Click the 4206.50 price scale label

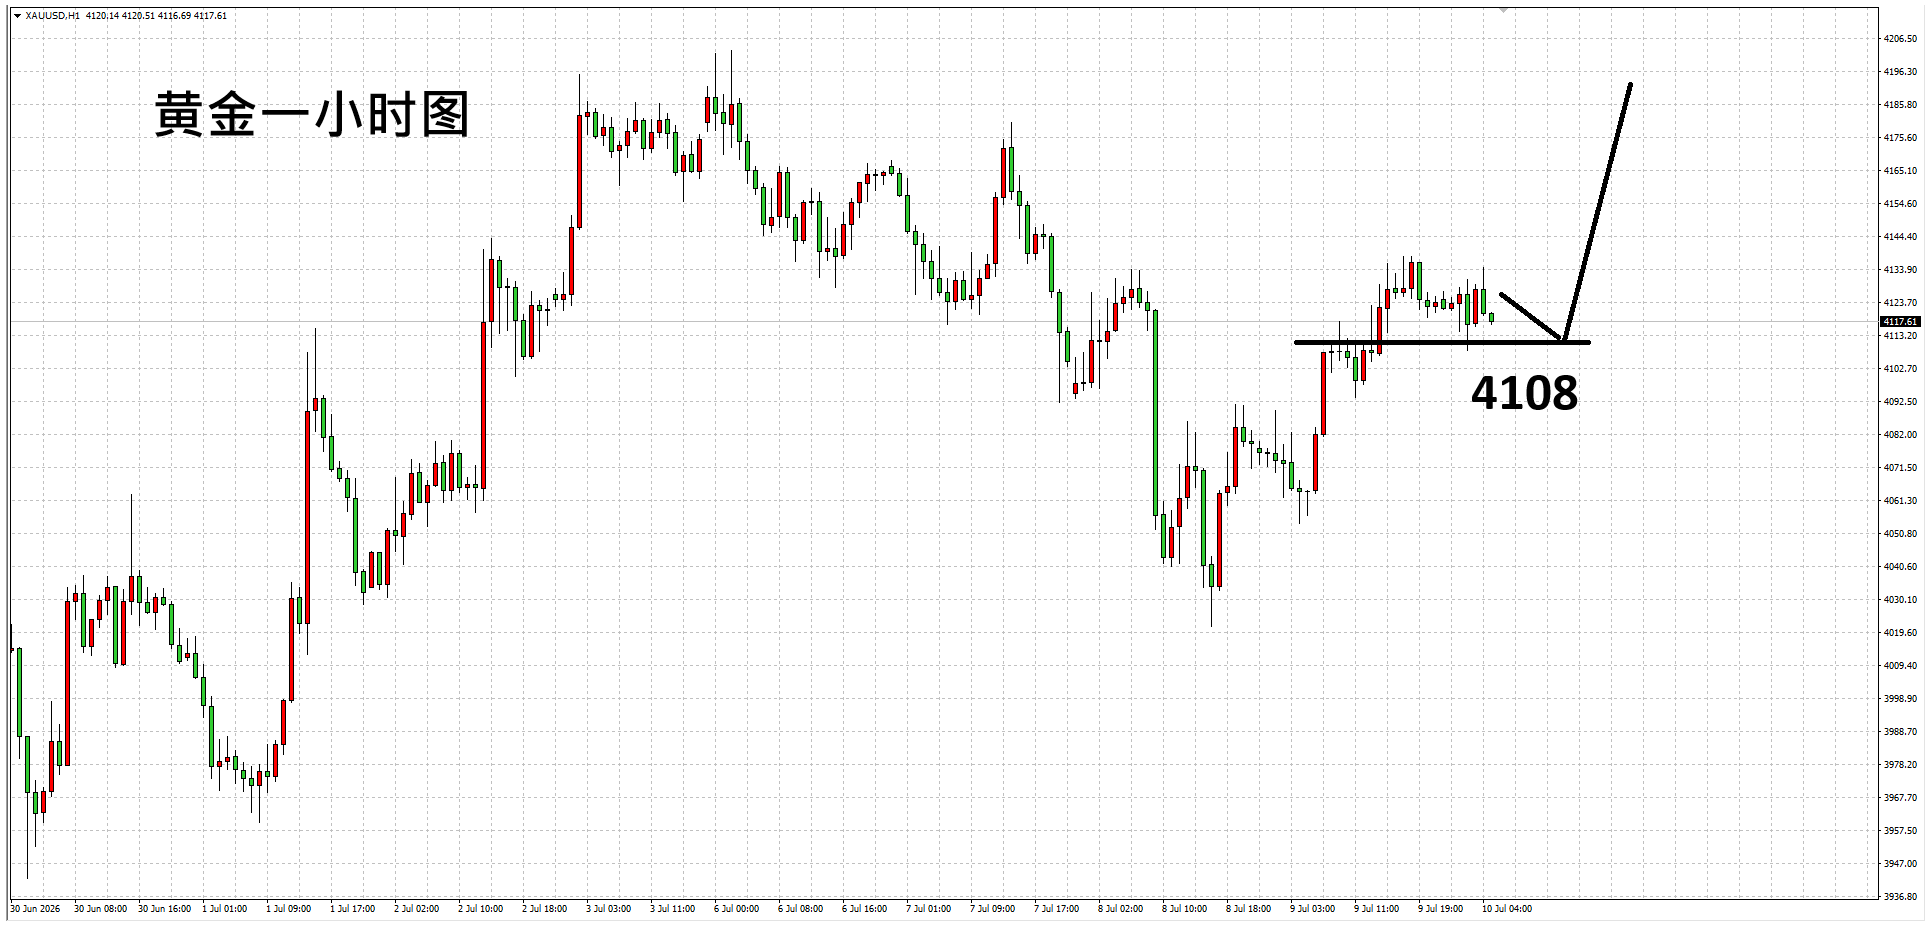pyautogui.click(x=1900, y=39)
